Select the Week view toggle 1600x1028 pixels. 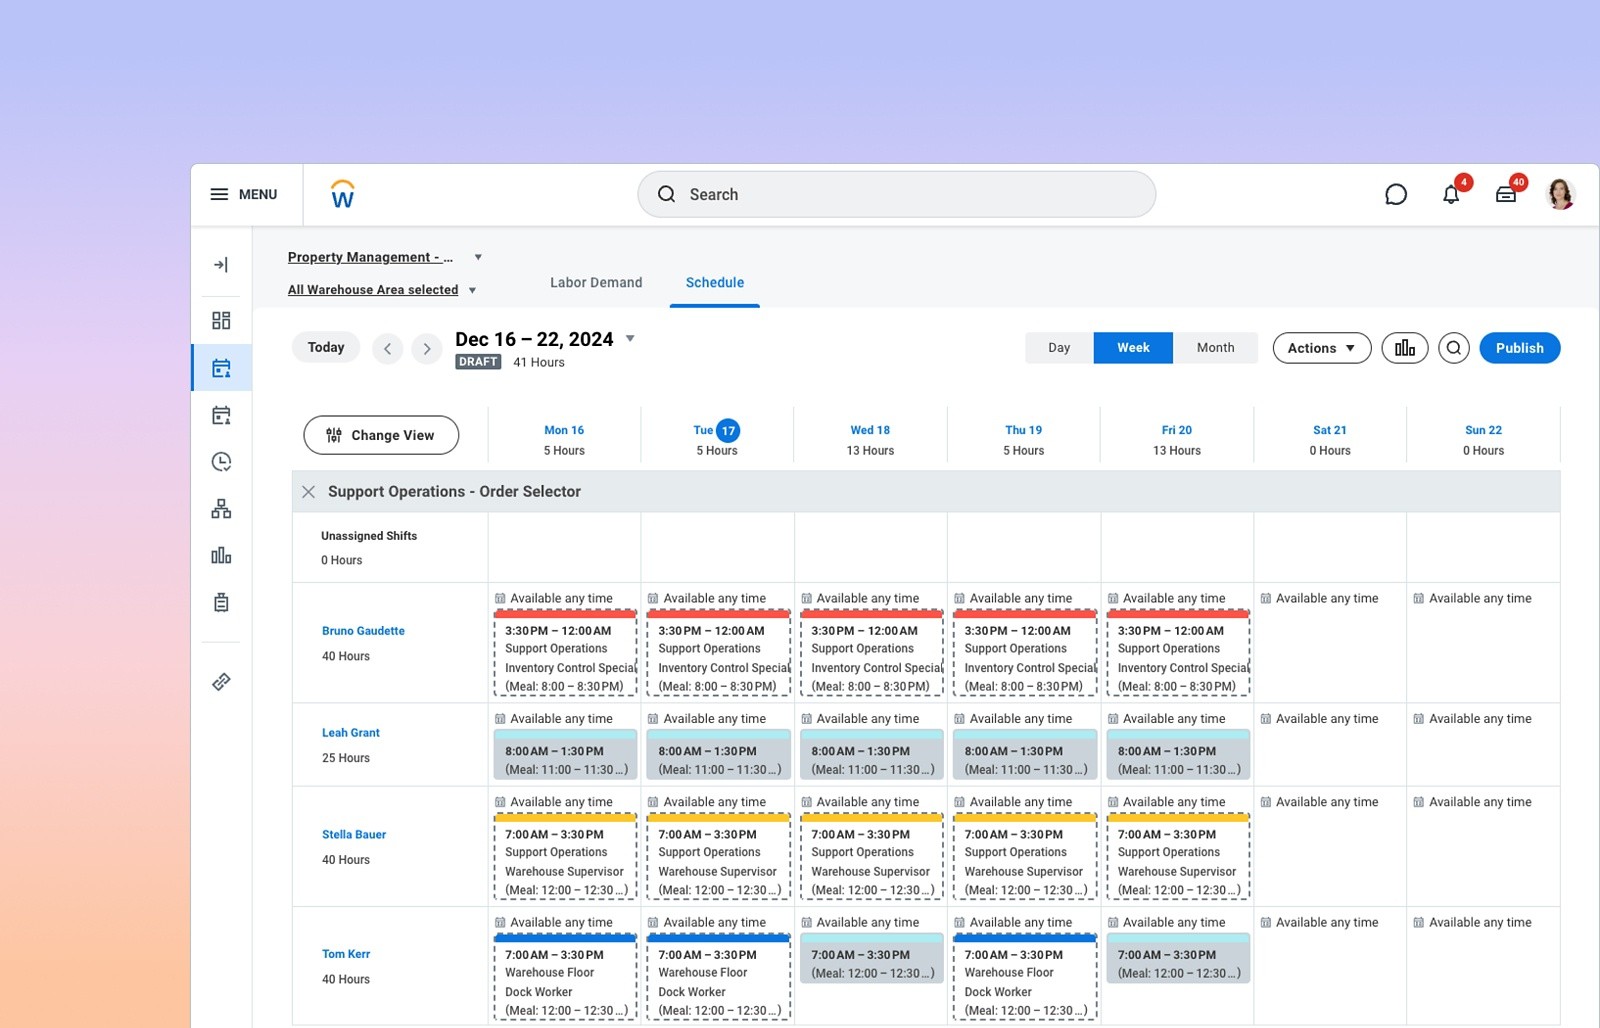(1133, 348)
